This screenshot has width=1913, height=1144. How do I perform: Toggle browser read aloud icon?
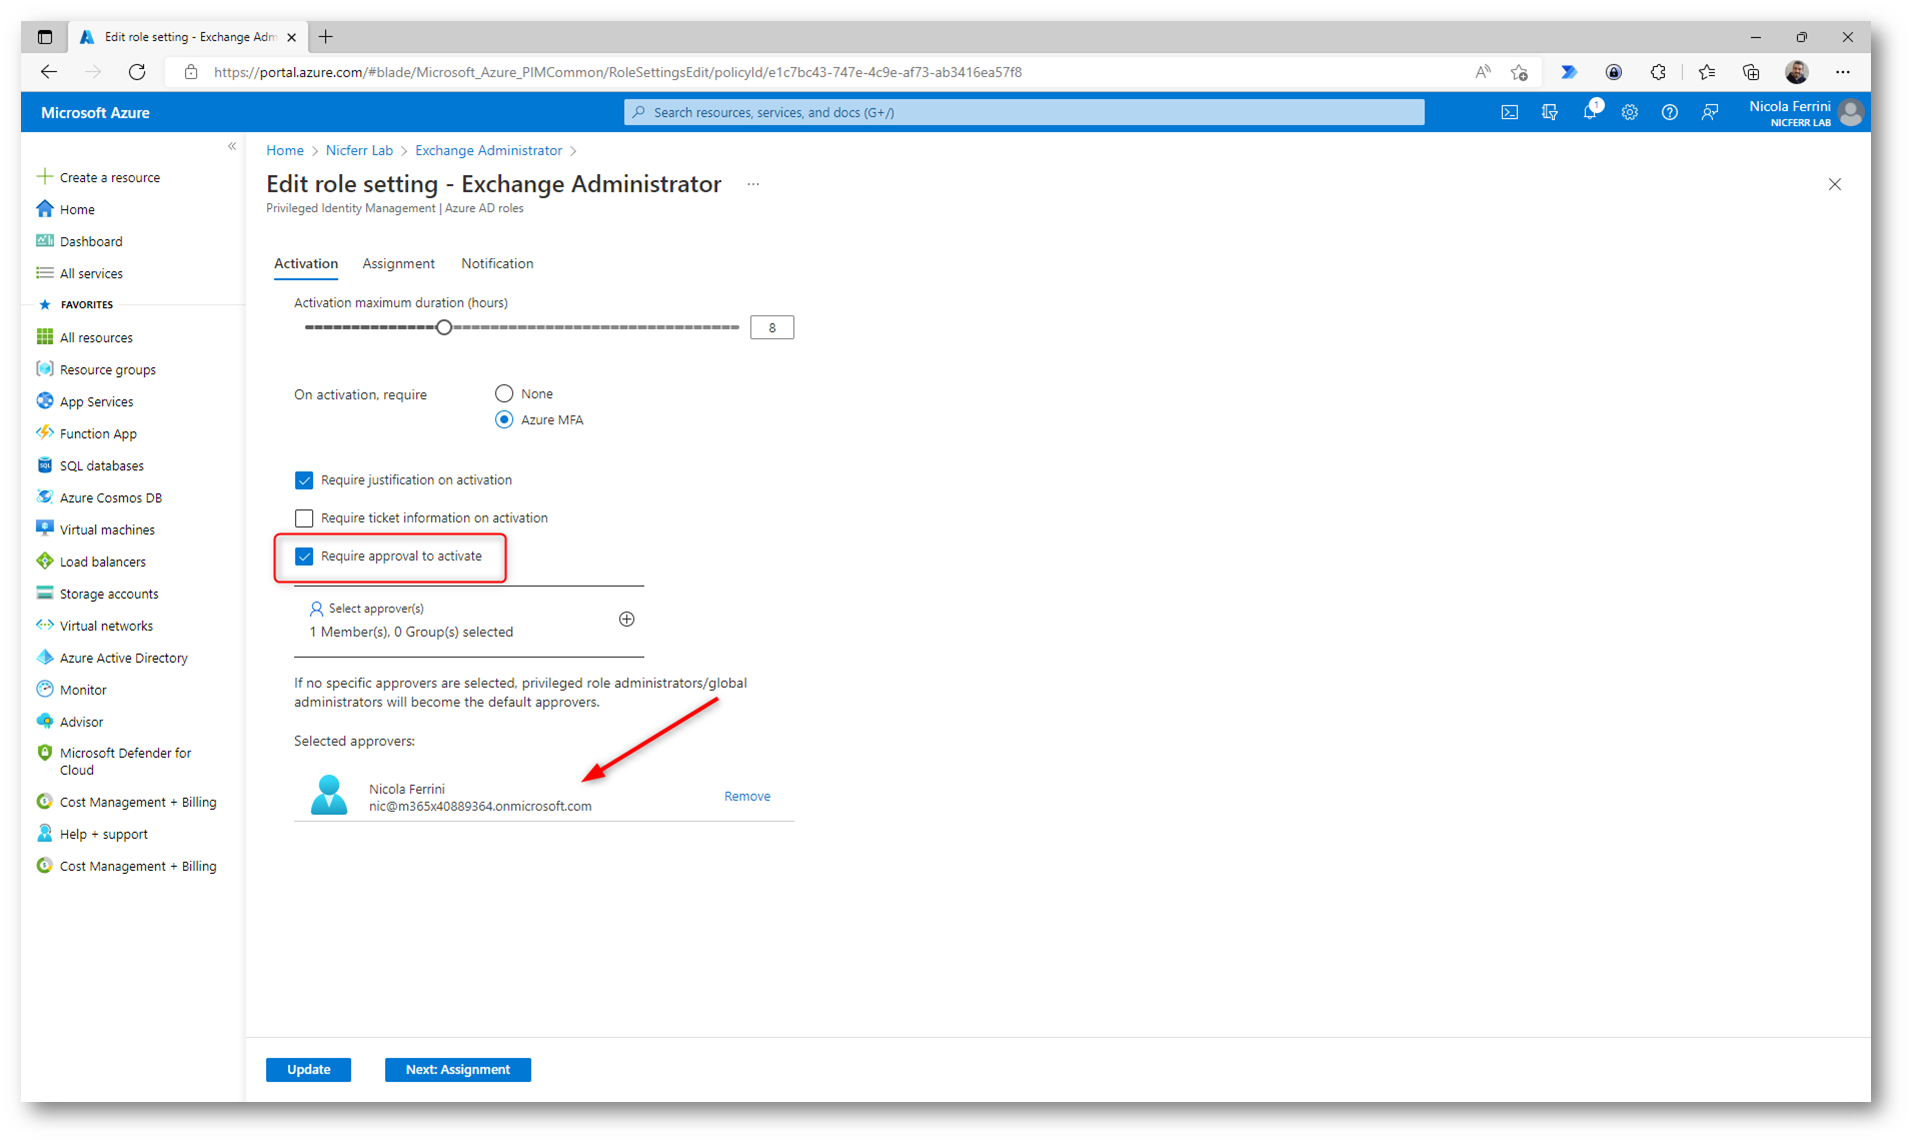coord(1482,72)
